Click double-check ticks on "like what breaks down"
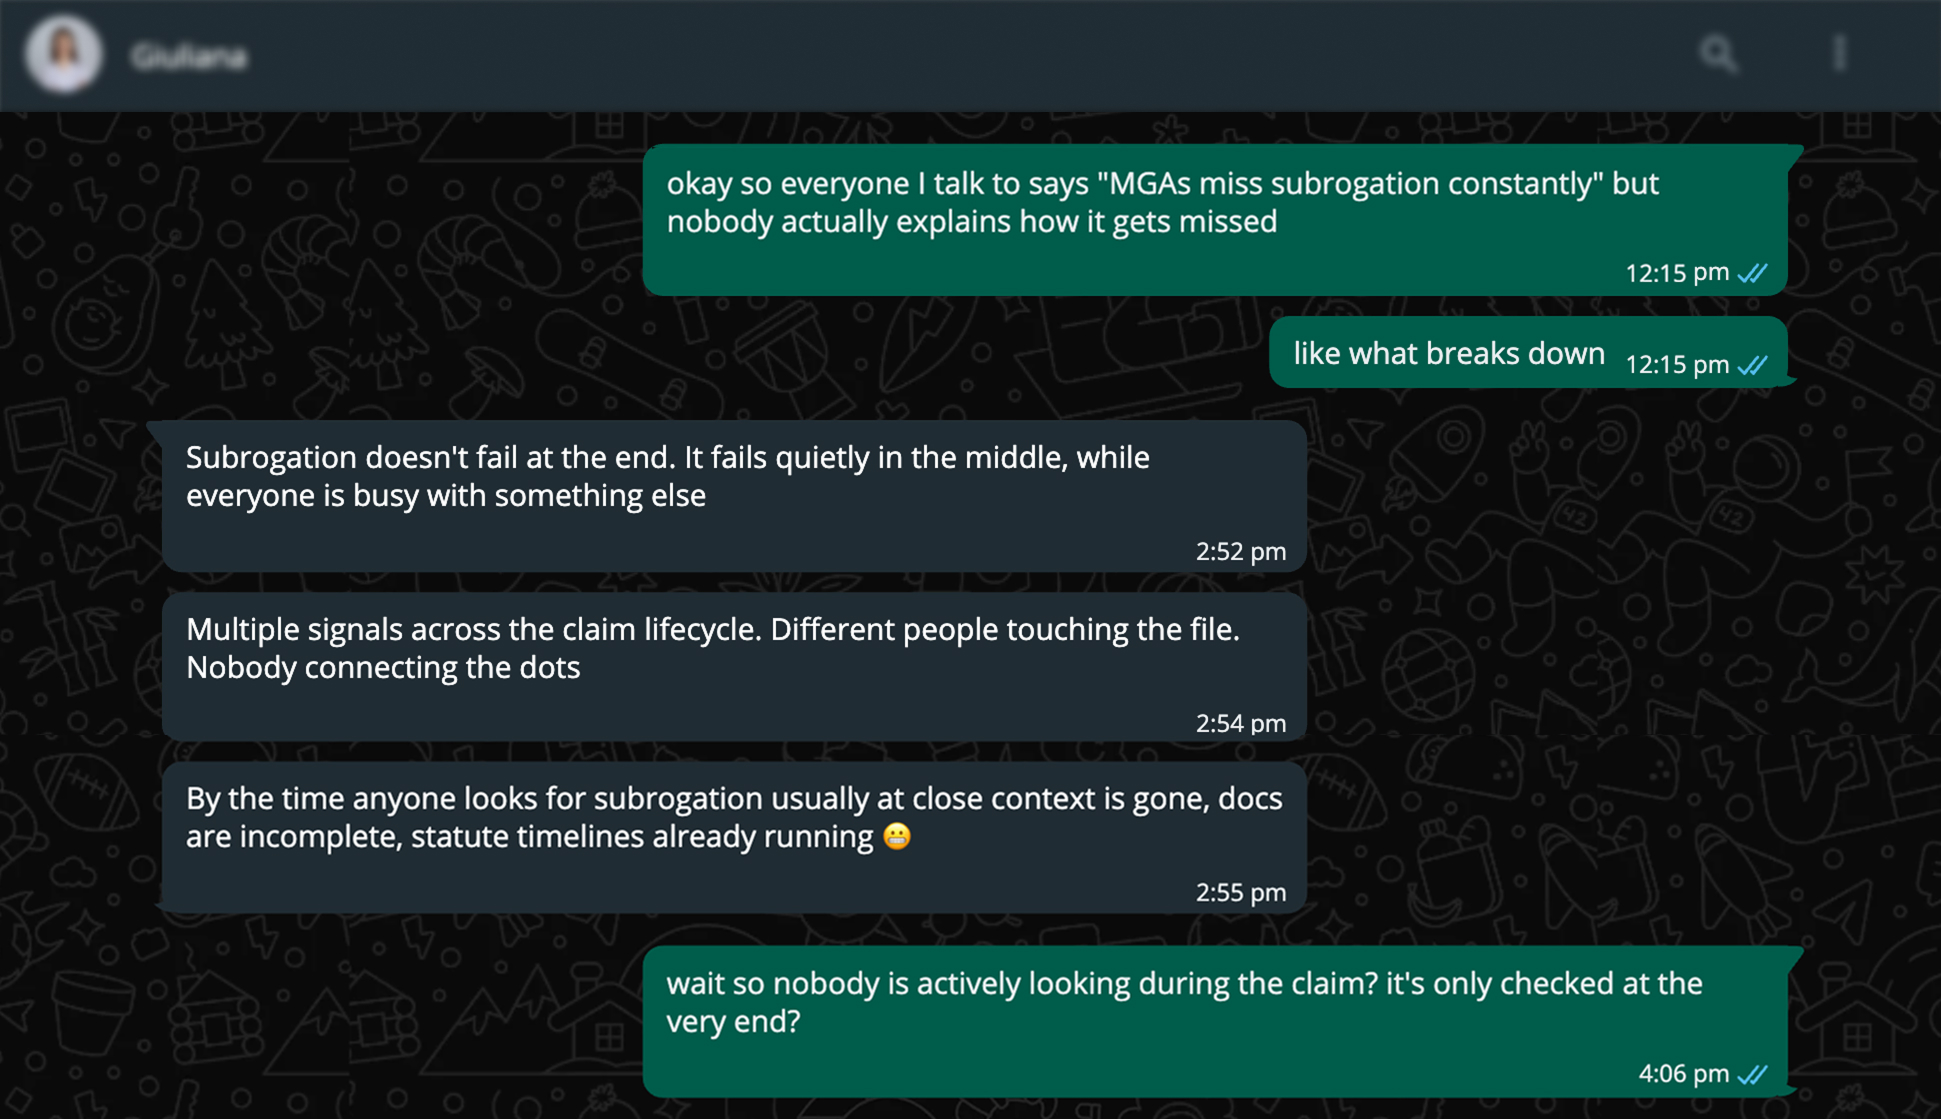This screenshot has width=1941, height=1119. [x=1753, y=365]
